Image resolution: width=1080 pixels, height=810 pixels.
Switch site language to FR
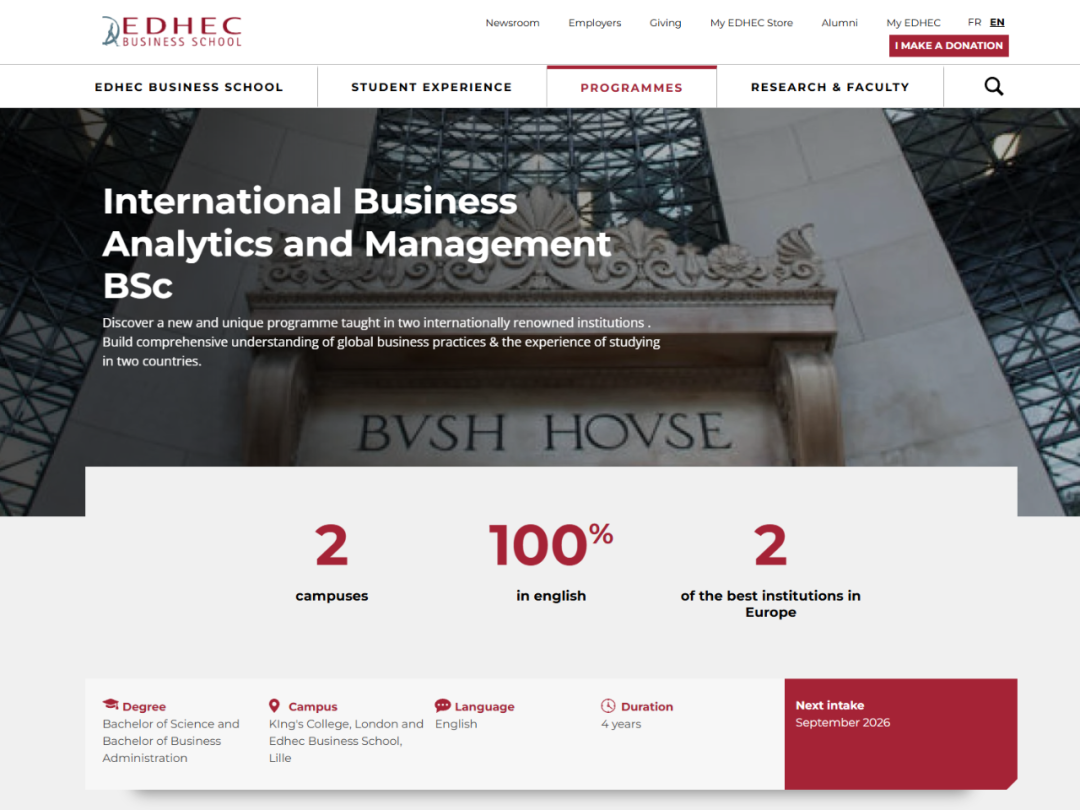point(974,22)
